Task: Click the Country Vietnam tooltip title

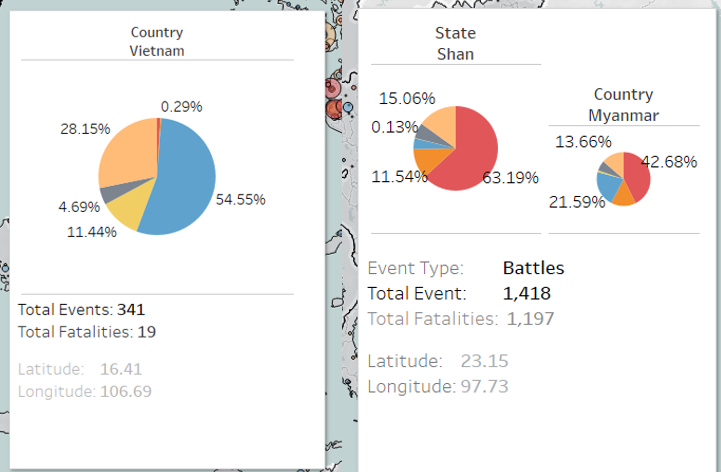Action: (157, 42)
